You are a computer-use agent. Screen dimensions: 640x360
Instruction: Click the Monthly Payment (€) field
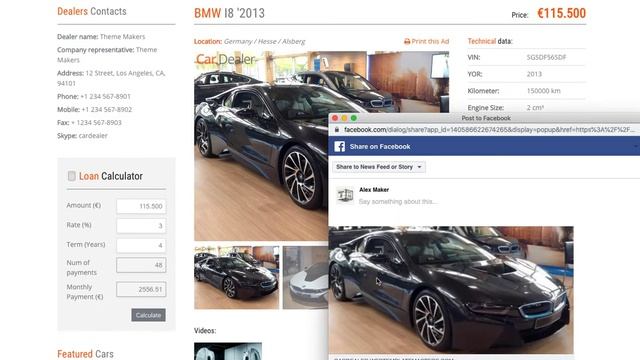coord(141,289)
